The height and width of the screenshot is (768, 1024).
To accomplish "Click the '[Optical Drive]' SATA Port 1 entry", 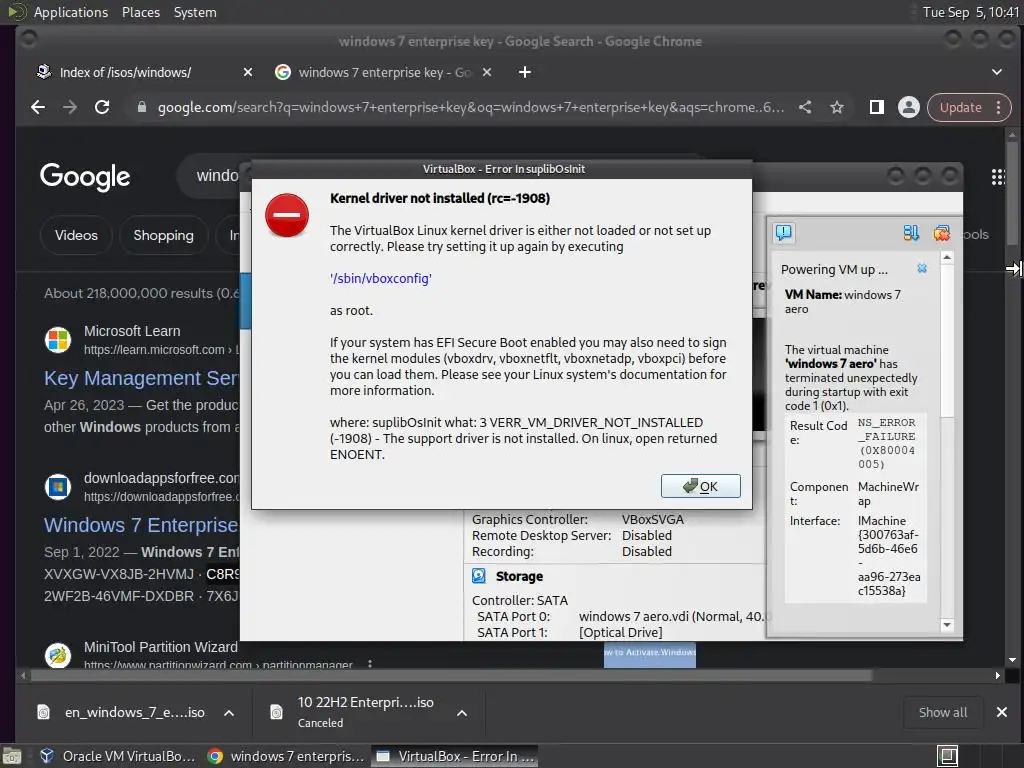I will (620, 632).
